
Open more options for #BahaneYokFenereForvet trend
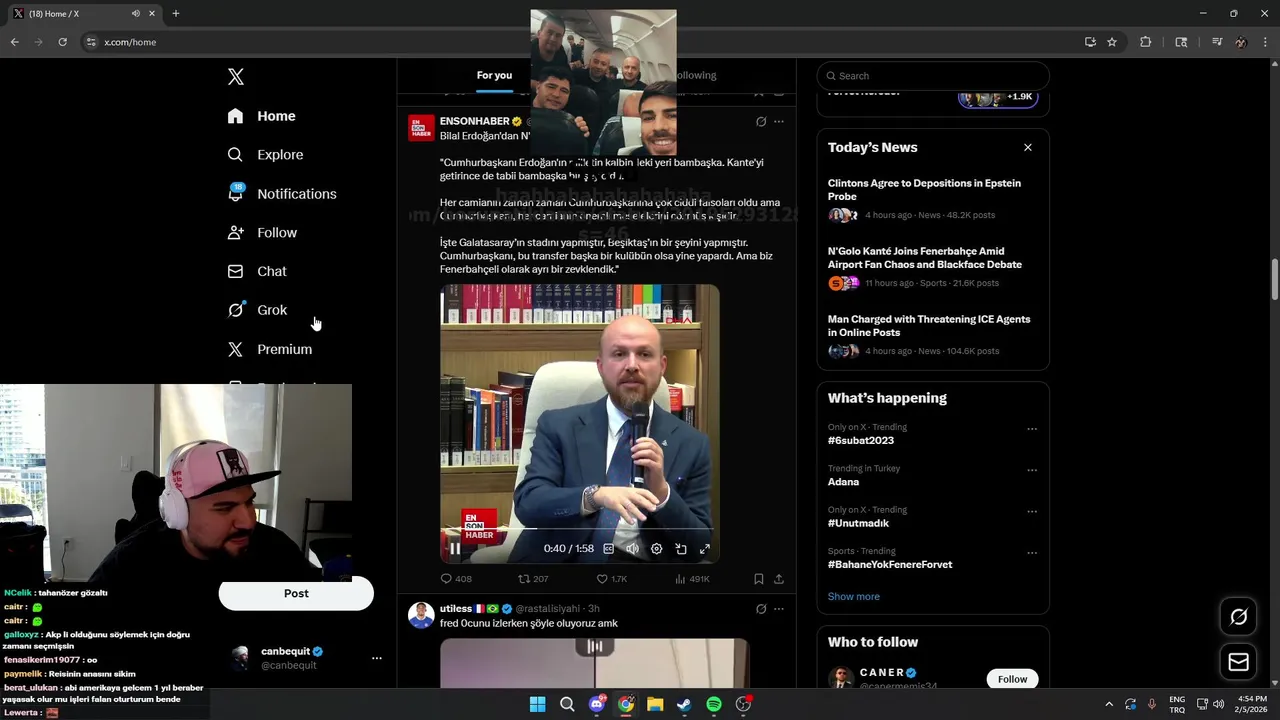point(1032,553)
